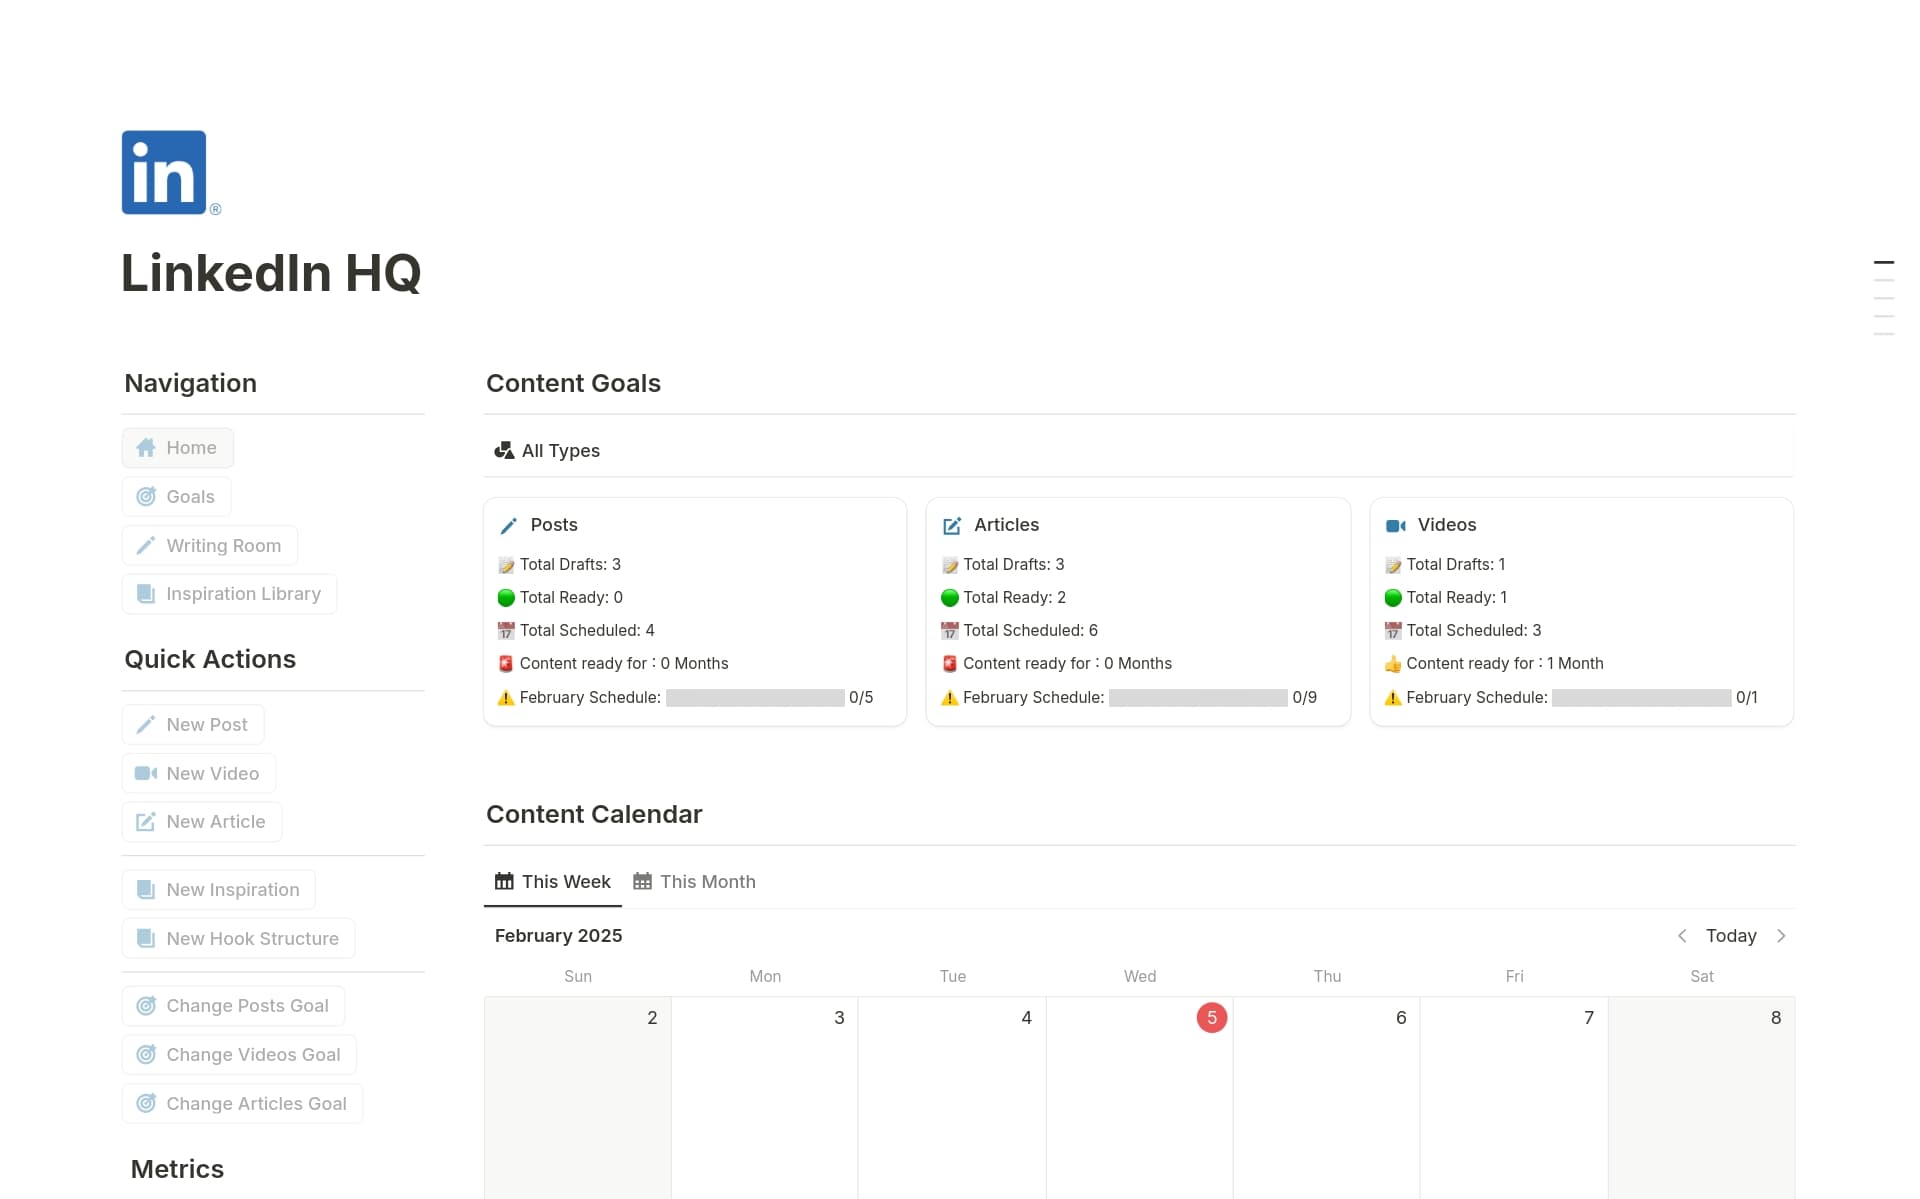This screenshot has width=1920, height=1199.
Task: Click 'Total Ready: 1' in Videos card
Action: (x=1456, y=598)
